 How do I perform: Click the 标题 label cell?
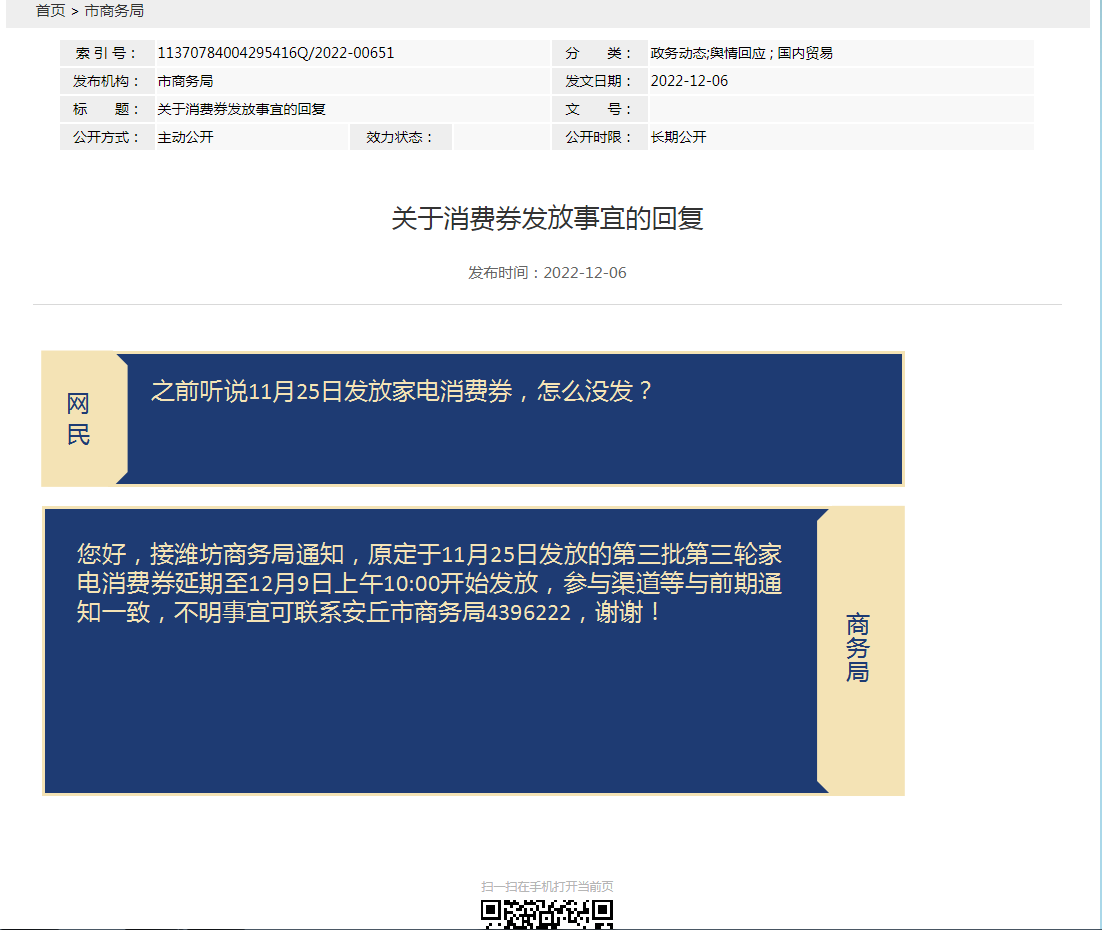[107, 109]
